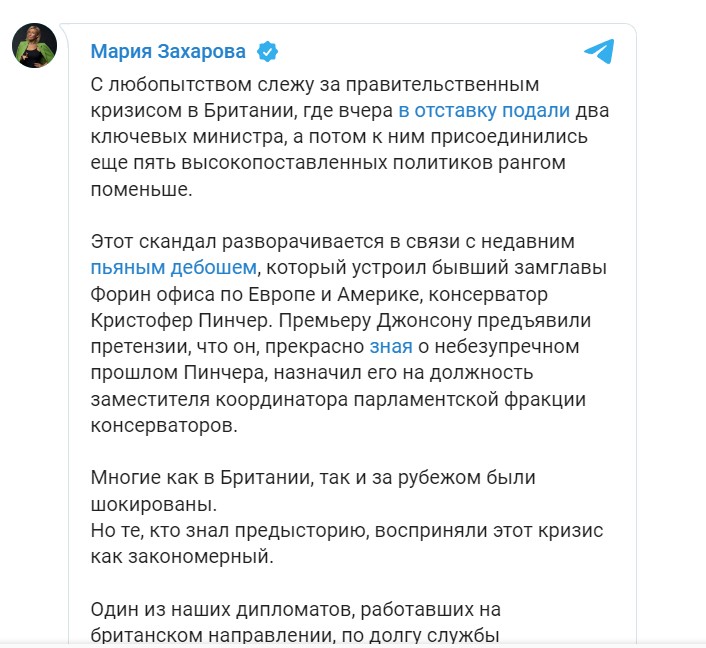The image size is (706, 648).
Task: Click the blue verified checkmark badge
Action: click(x=267, y=51)
